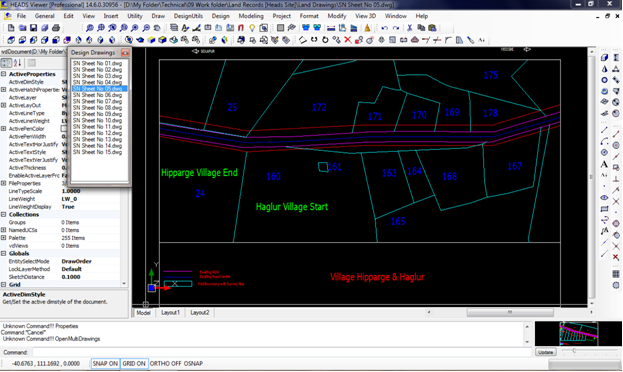Open the File menu
This screenshot has width=623, height=372.
[x=21, y=16]
